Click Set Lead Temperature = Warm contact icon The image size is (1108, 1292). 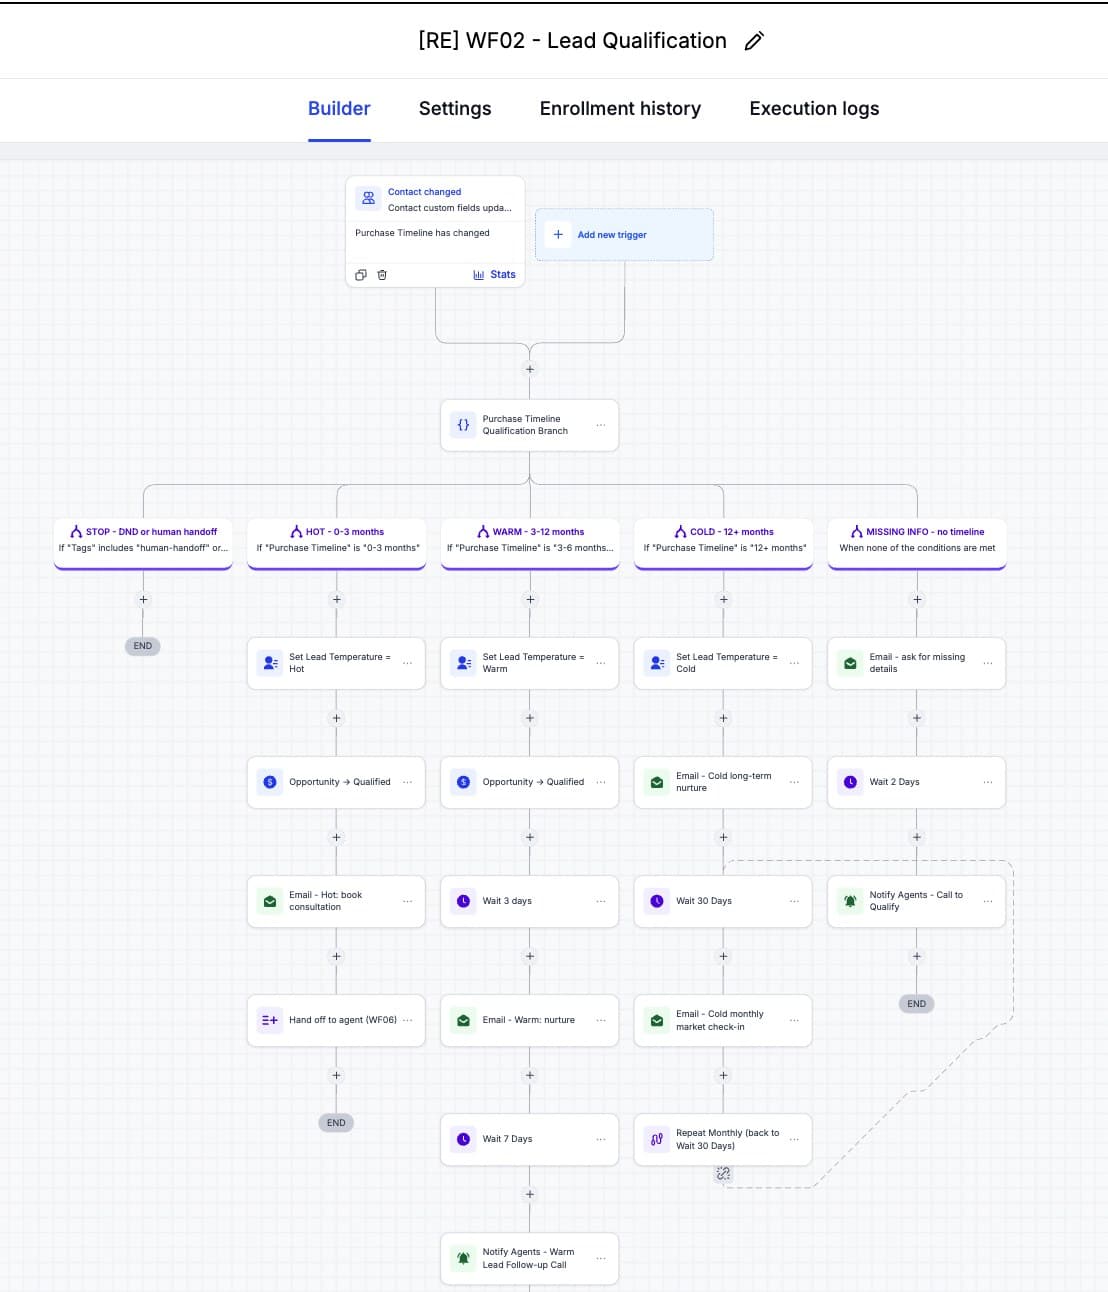(x=463, y=663)
